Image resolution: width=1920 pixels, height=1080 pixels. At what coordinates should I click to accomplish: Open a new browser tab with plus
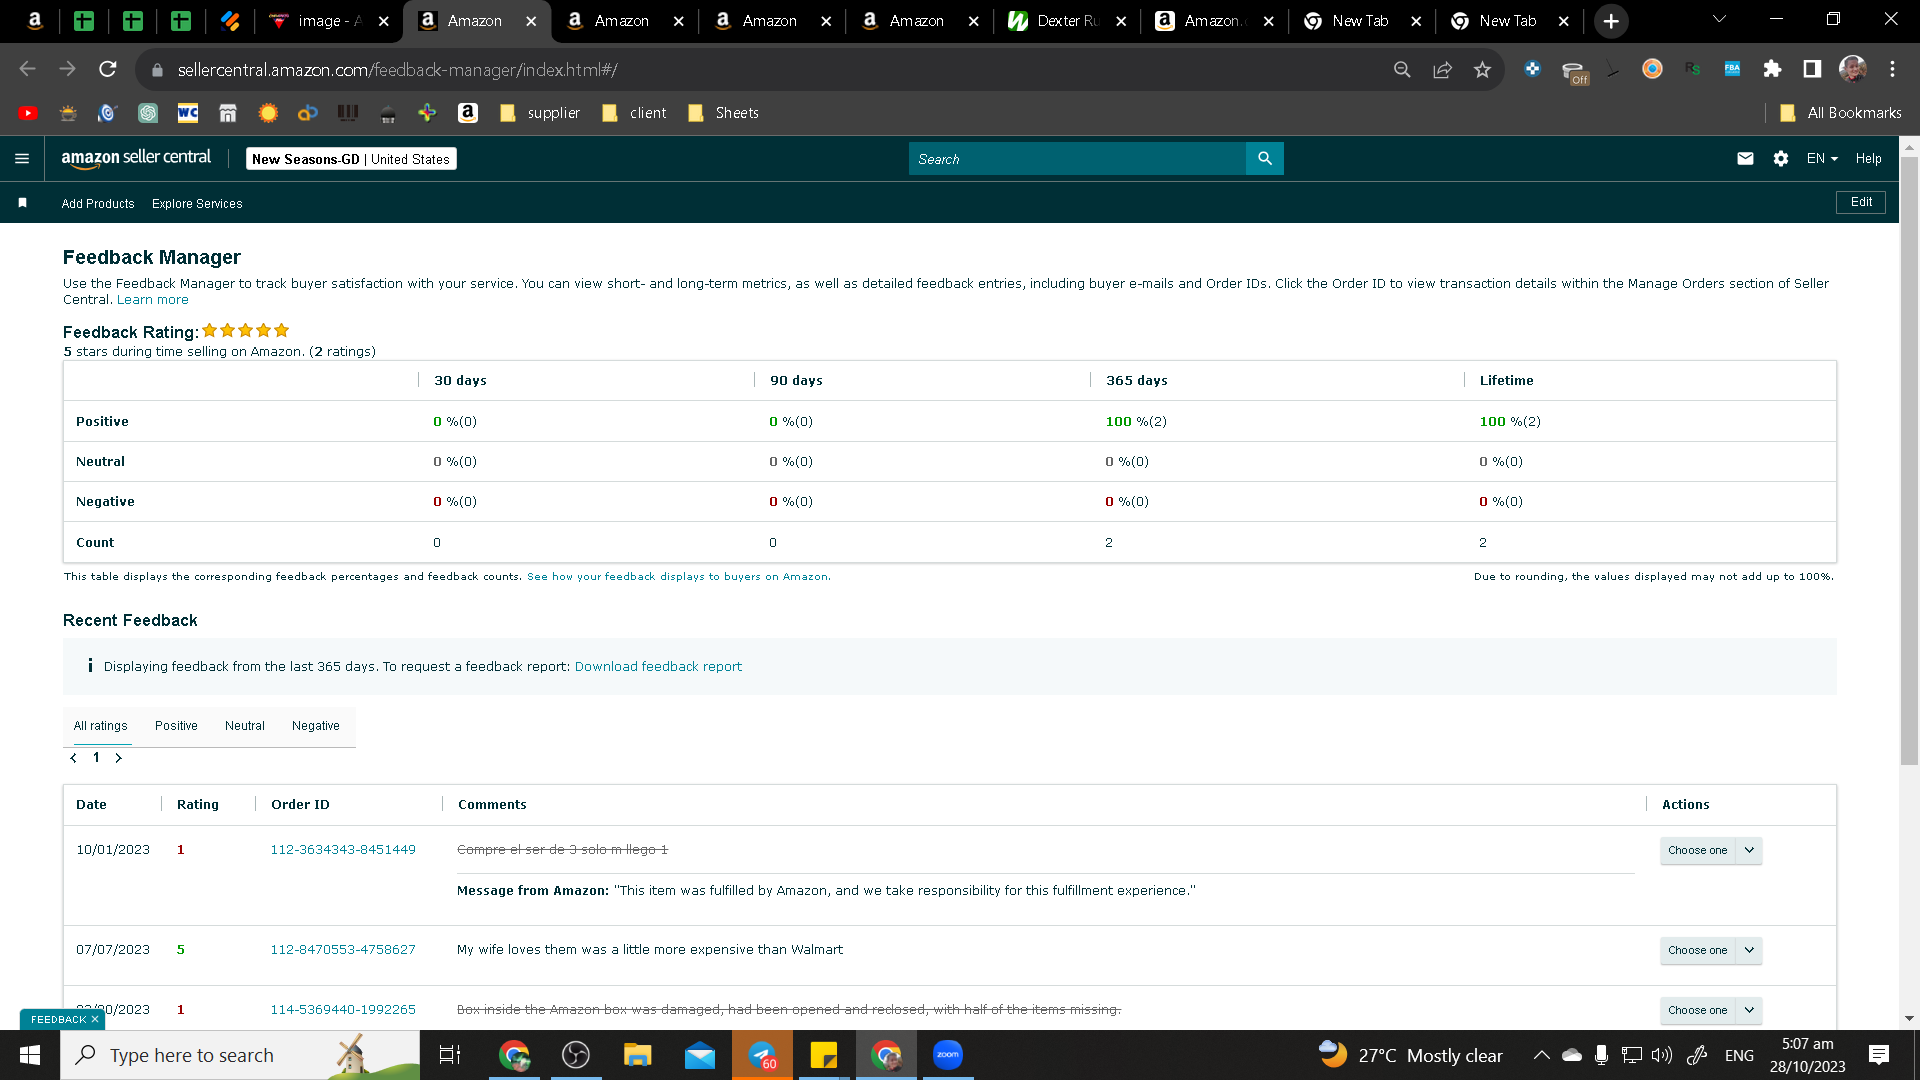click(1611, 21)
